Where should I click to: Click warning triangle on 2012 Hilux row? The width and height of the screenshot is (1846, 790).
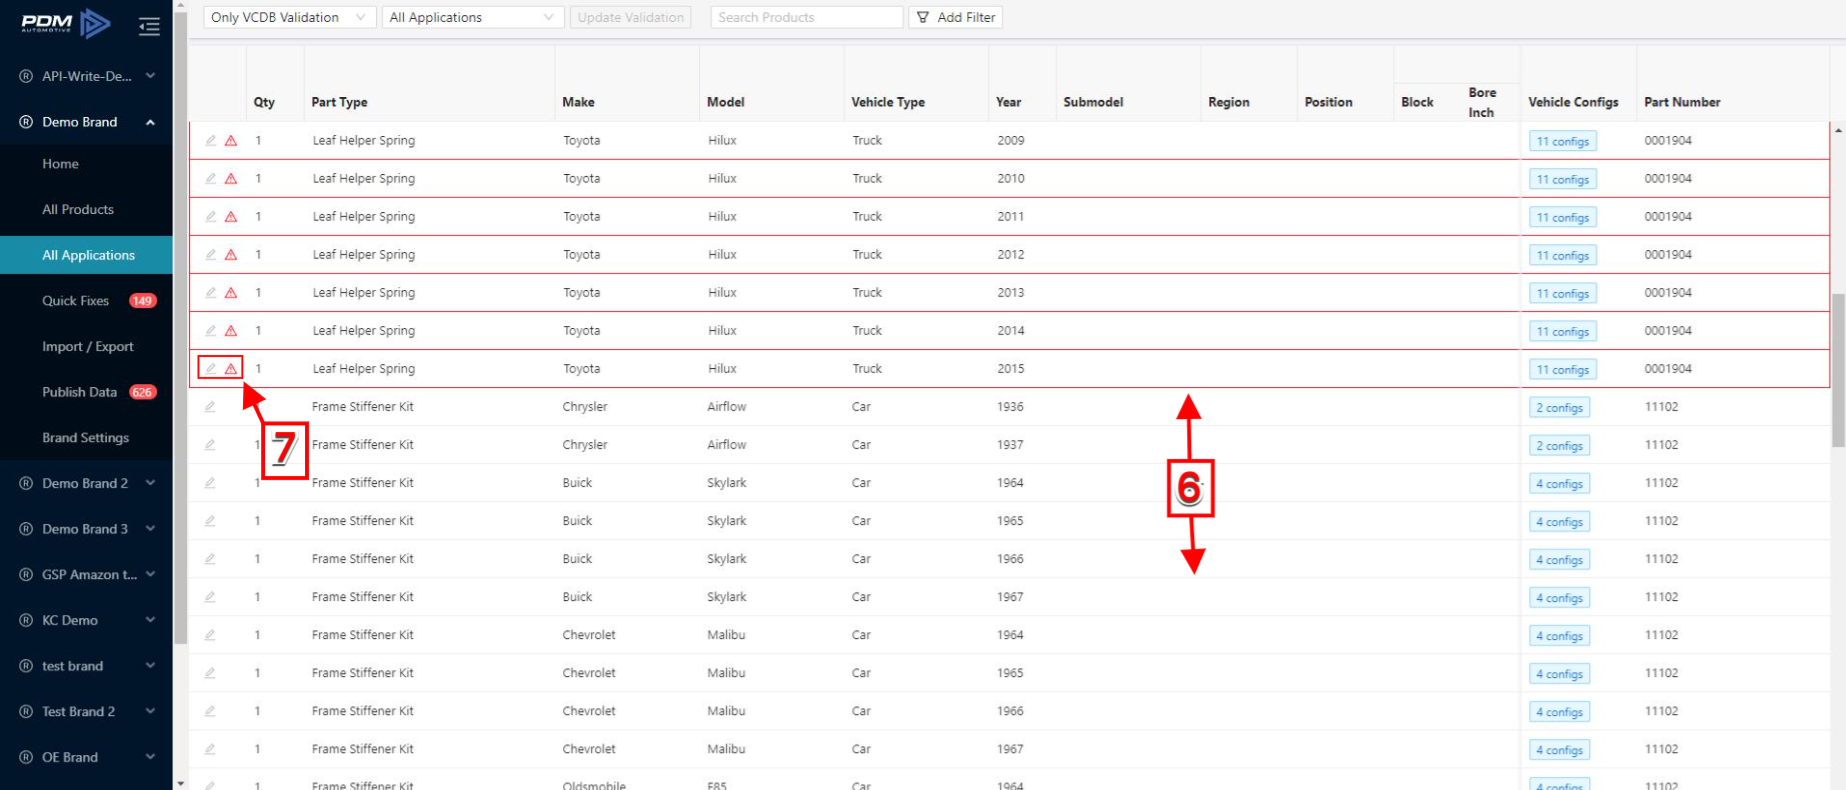[x=231, y=254]
